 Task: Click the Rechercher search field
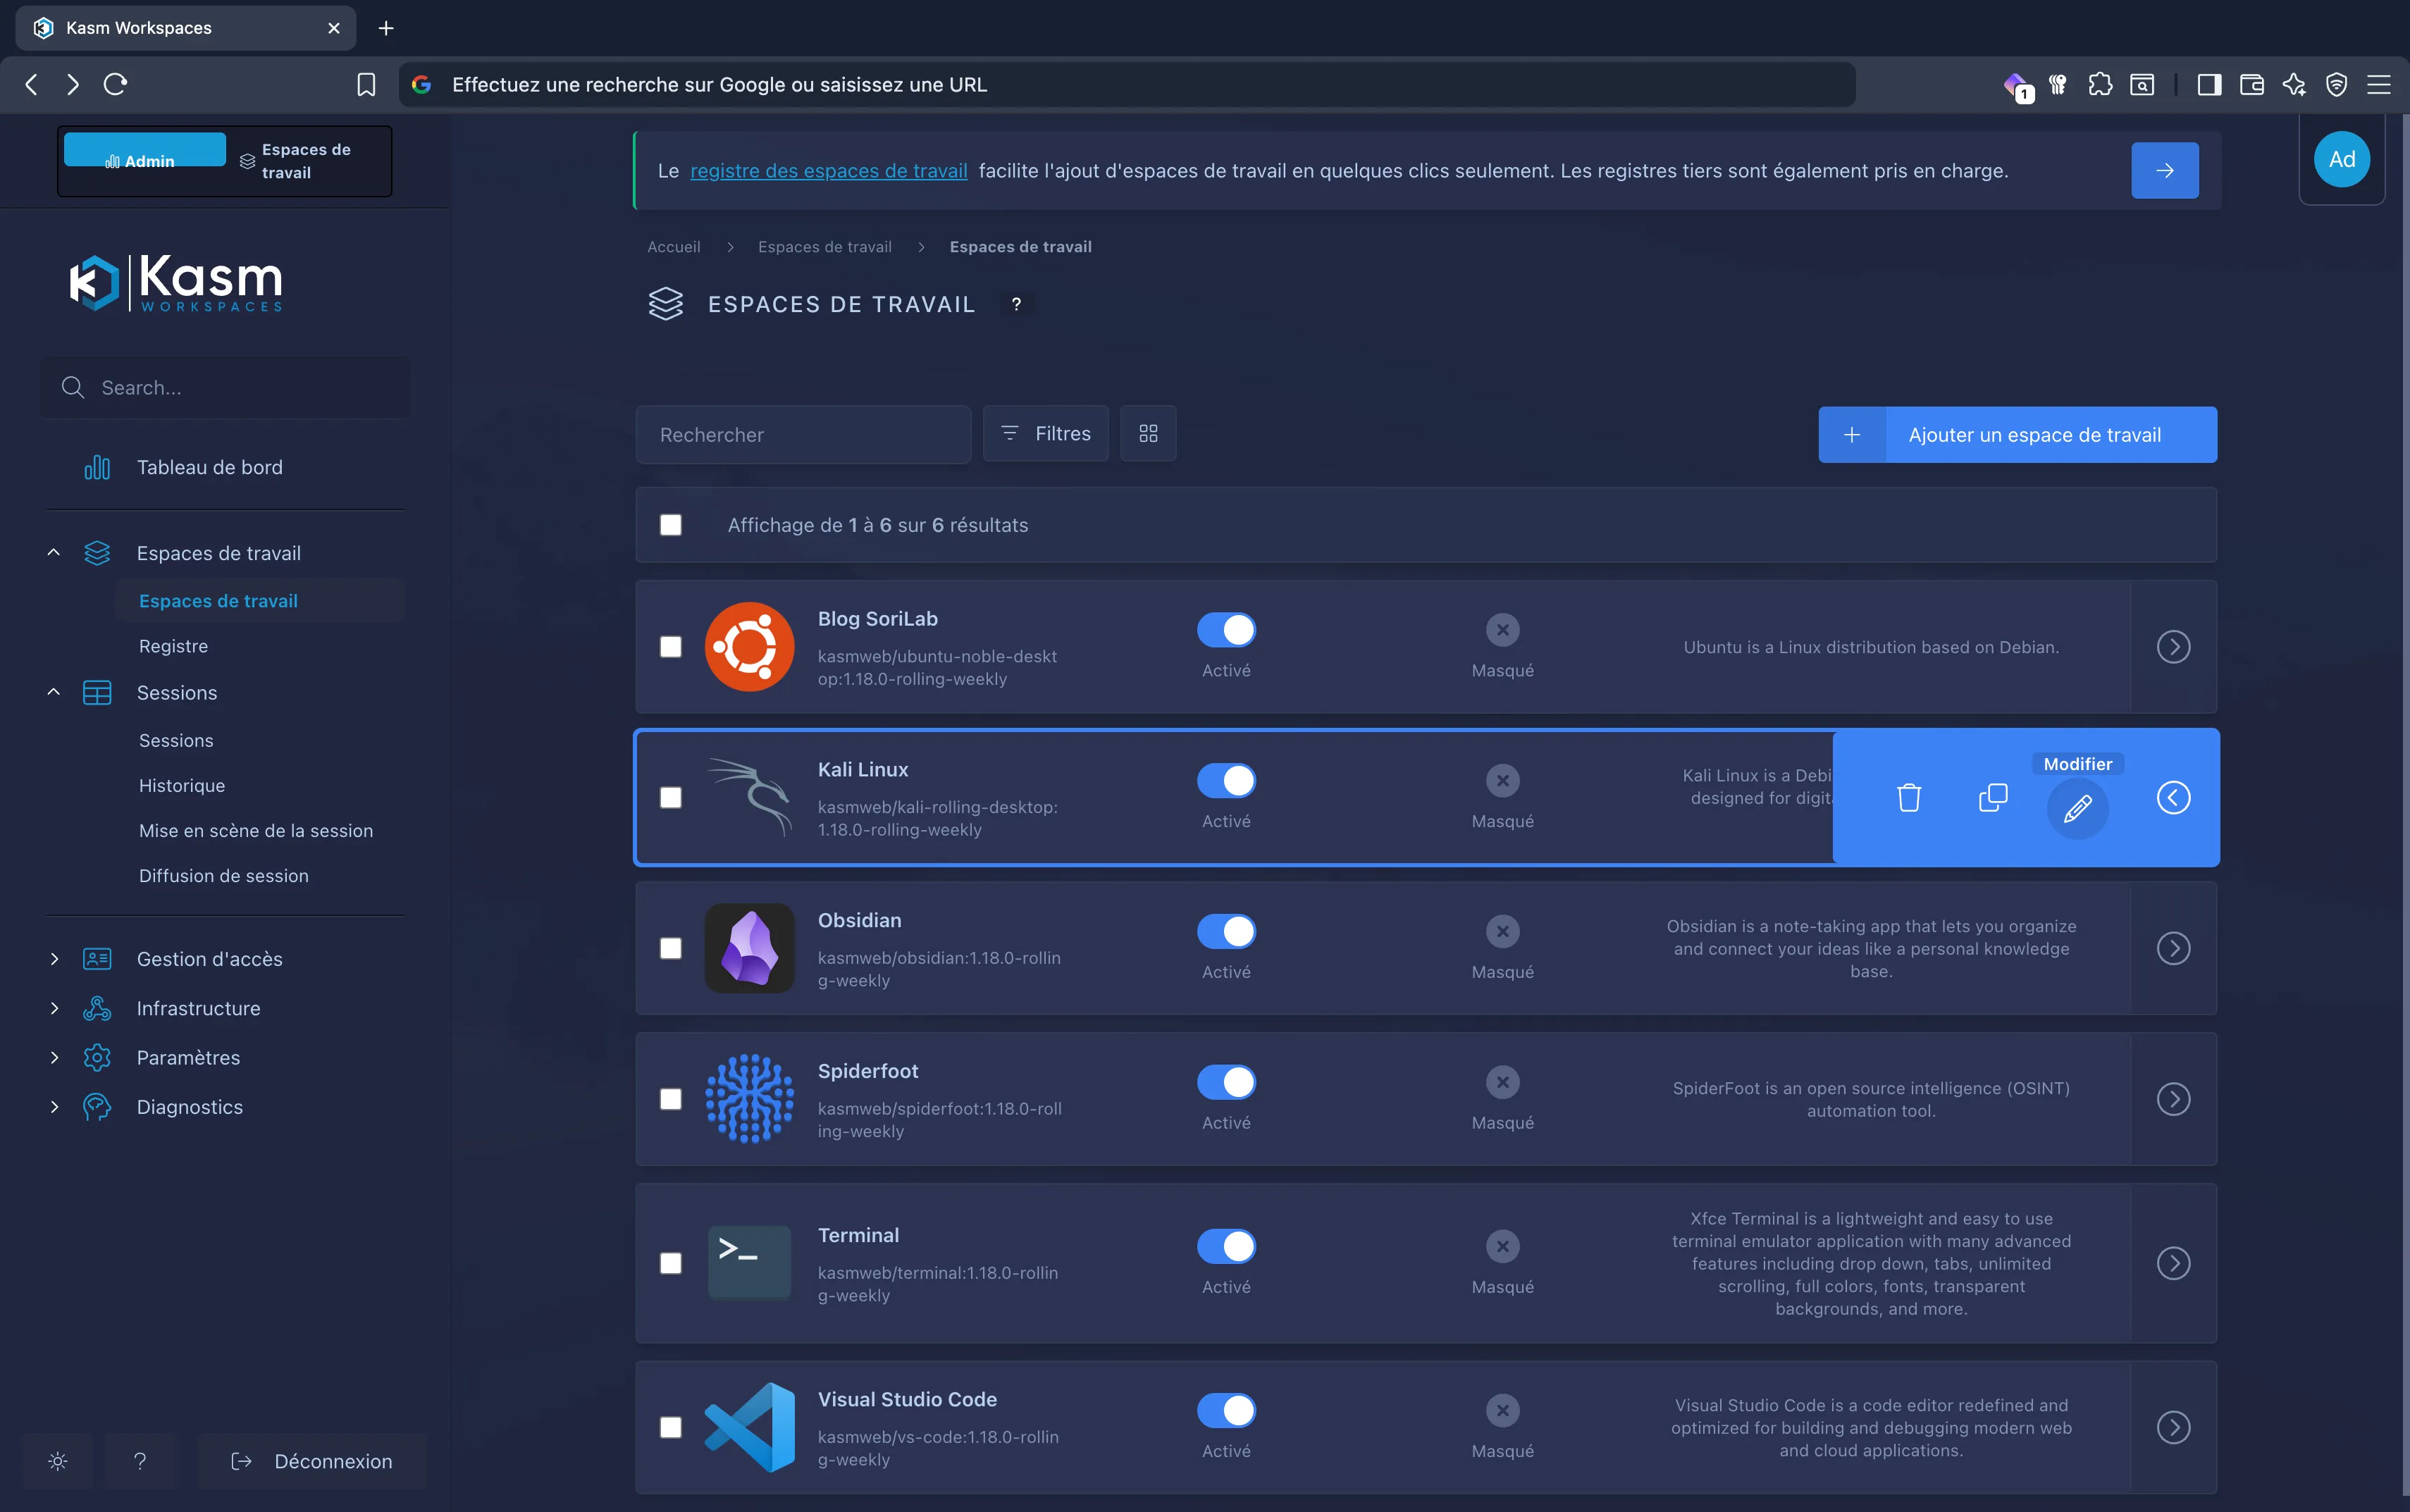803,434
